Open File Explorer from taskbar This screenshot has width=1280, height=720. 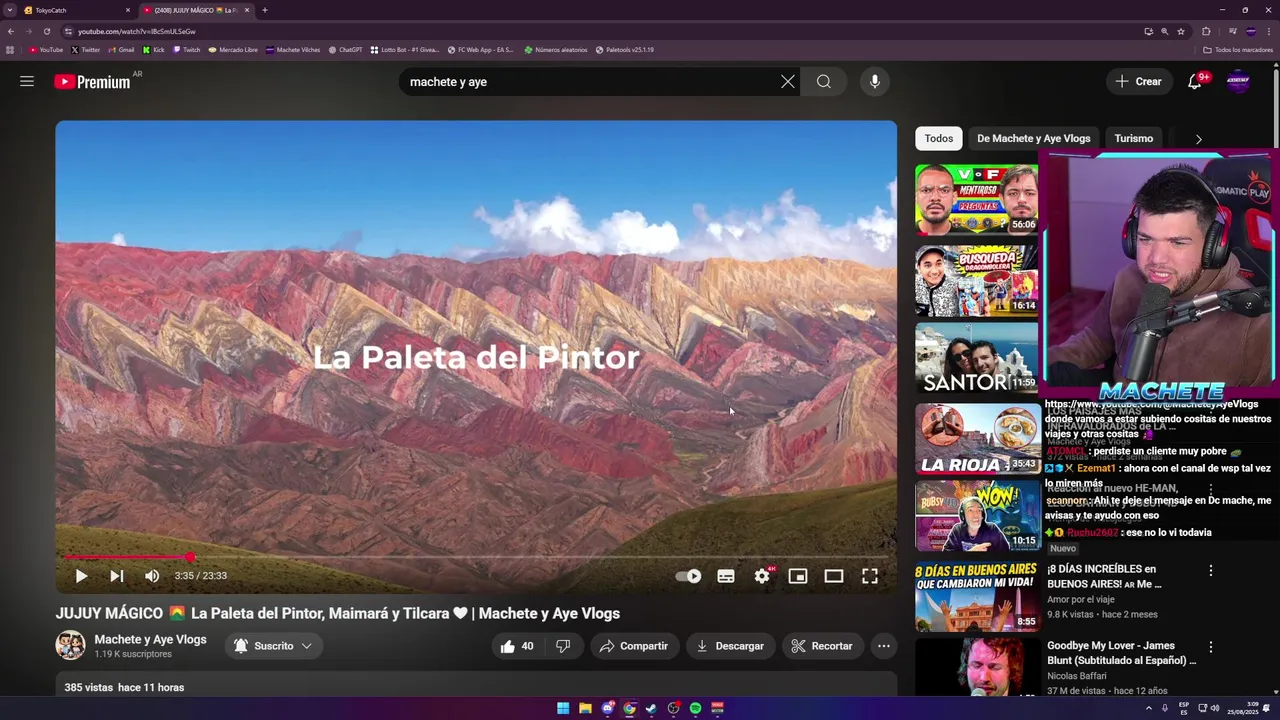pyautogui.click(x=585, y=708)
